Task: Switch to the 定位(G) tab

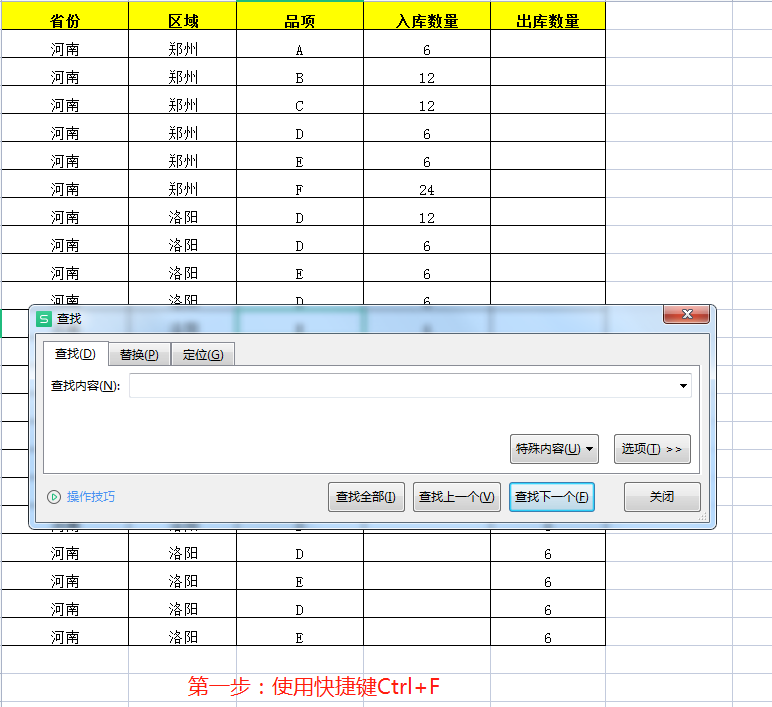Action: [x=203, y=354]
